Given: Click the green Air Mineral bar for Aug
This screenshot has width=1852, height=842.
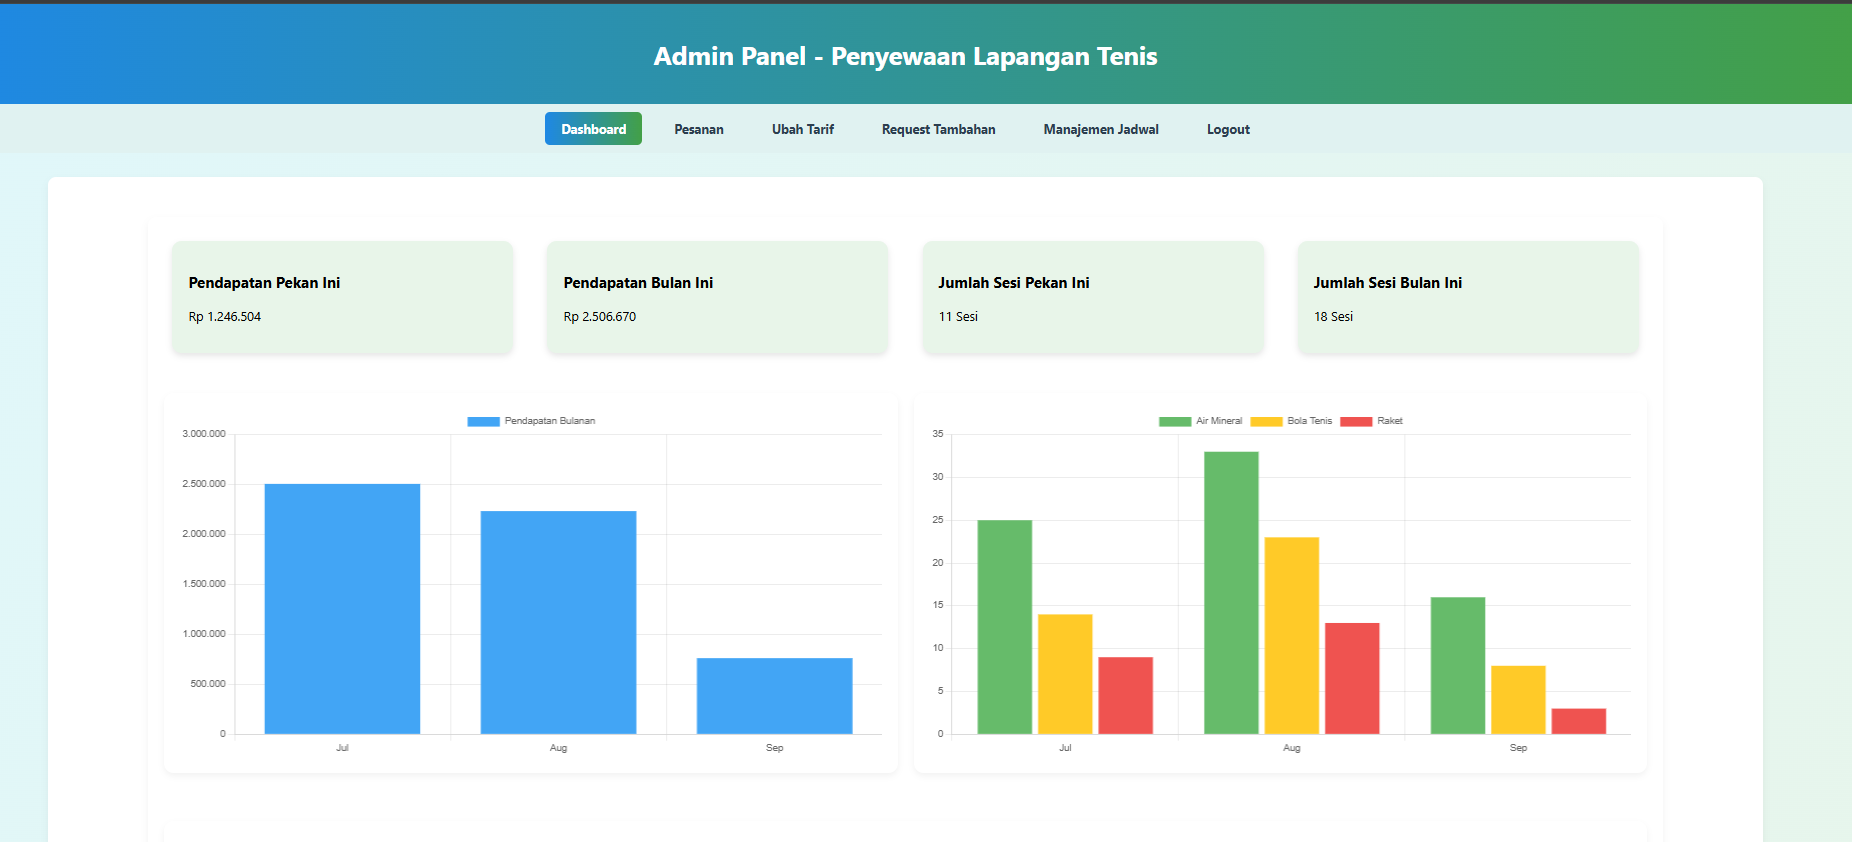Looking at the screenshot, I should [1231, 592].
